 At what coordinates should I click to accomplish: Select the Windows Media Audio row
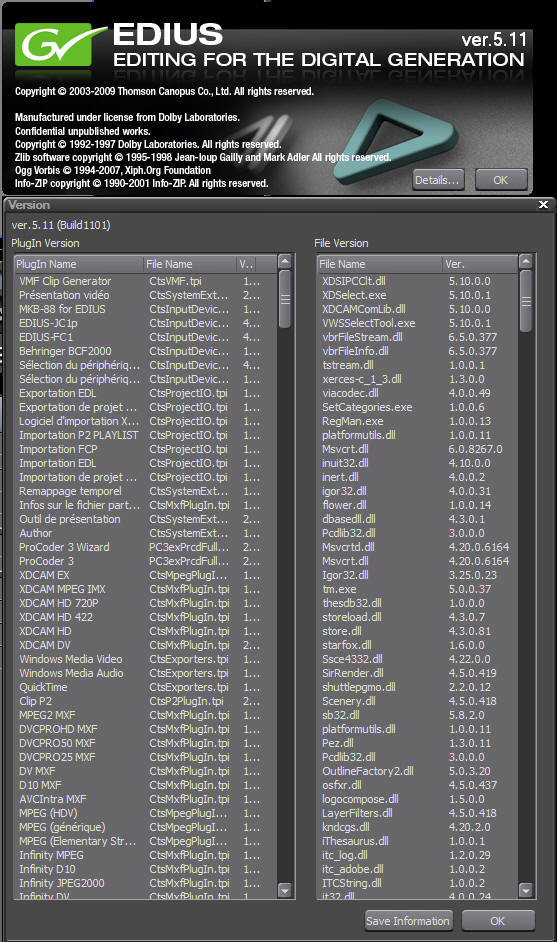click(145, 673)
